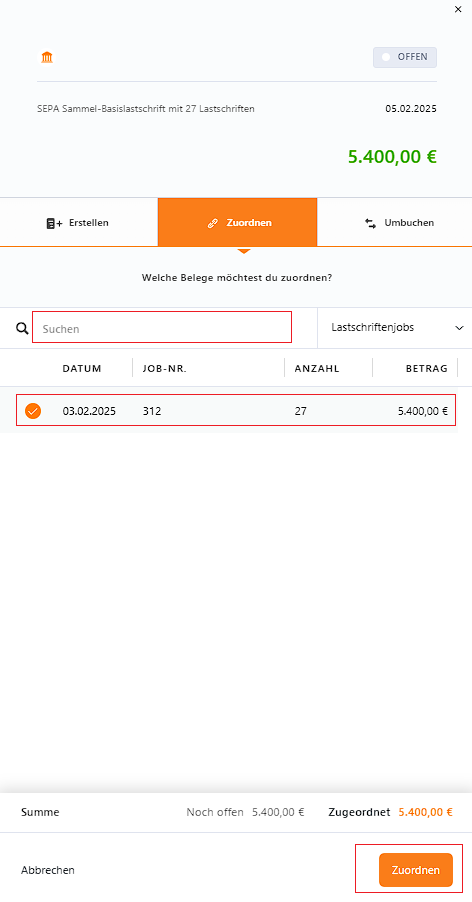Close the panel with the X icon
This screenshot has height=902, width=472.
click(458, 10)
